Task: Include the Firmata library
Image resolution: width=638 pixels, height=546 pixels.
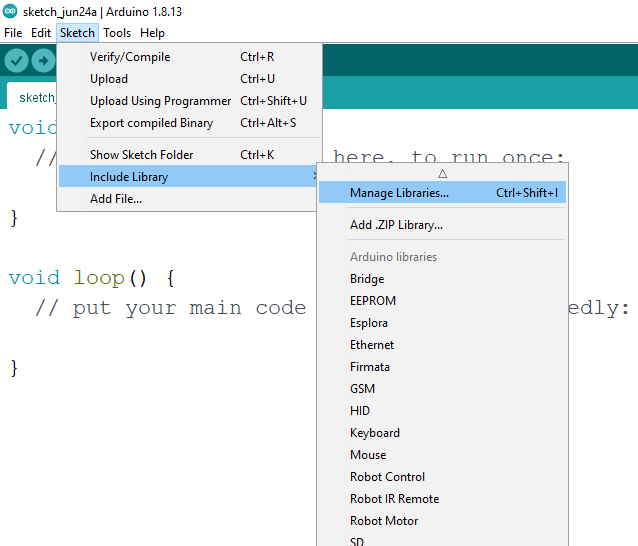Action: coord(370,367)
